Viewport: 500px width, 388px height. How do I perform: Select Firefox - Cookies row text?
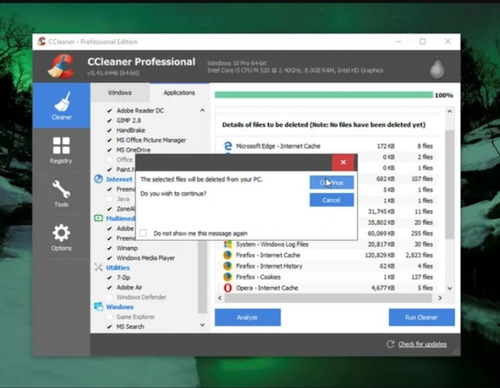point(258,277)
